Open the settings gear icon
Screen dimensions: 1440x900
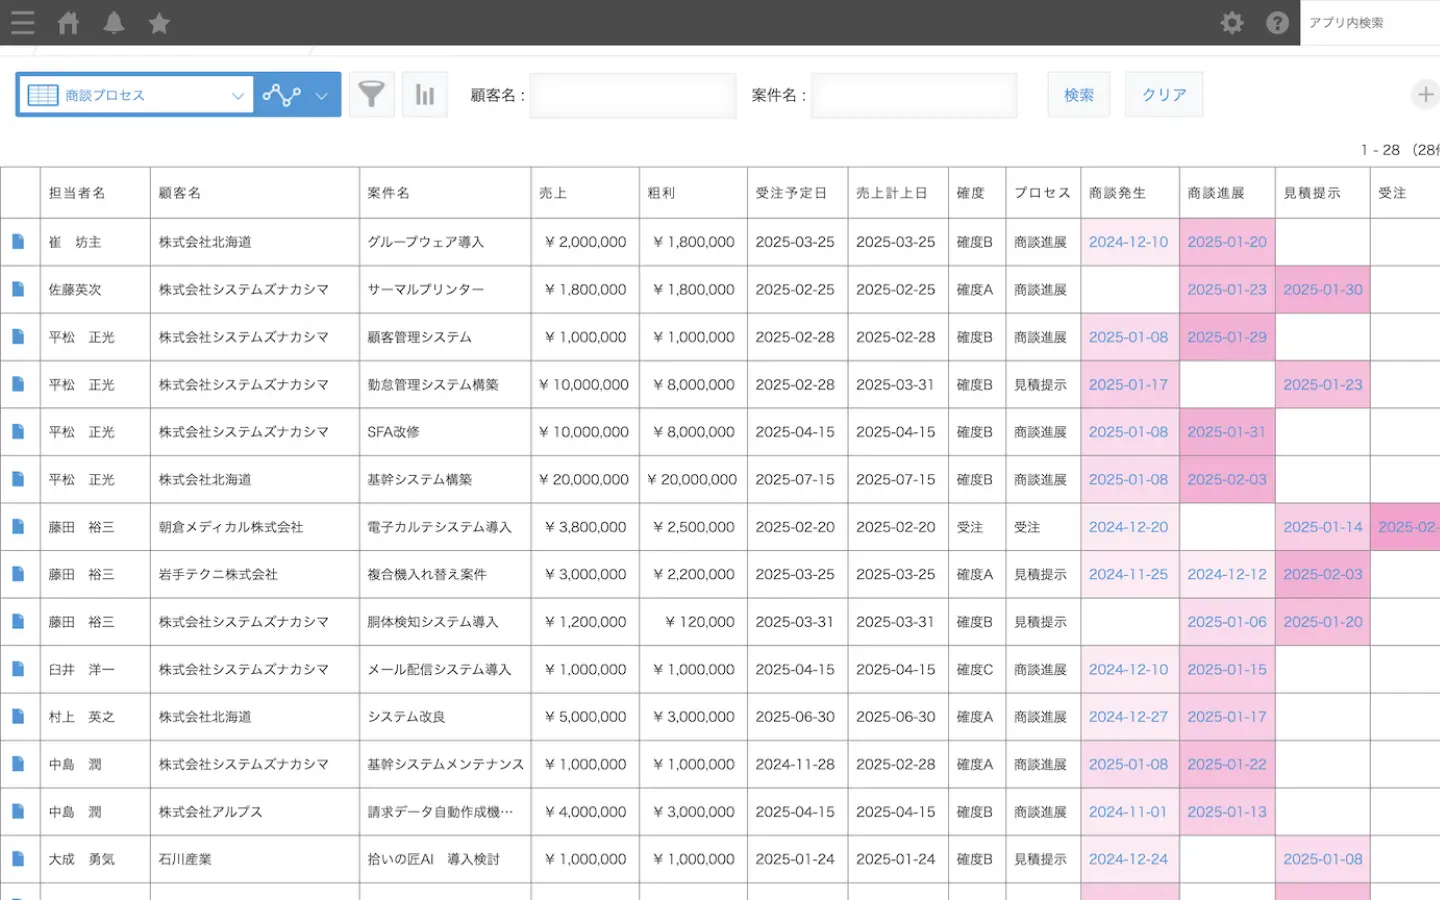click(1232, 22)
